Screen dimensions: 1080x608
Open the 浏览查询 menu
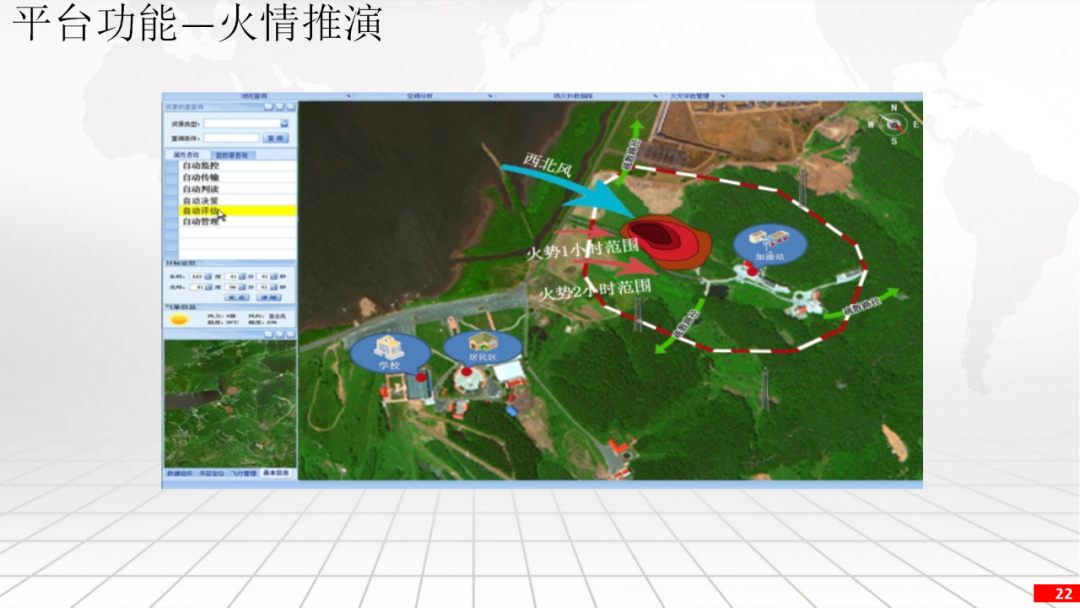pyautogui.click(x=254, y=96)
